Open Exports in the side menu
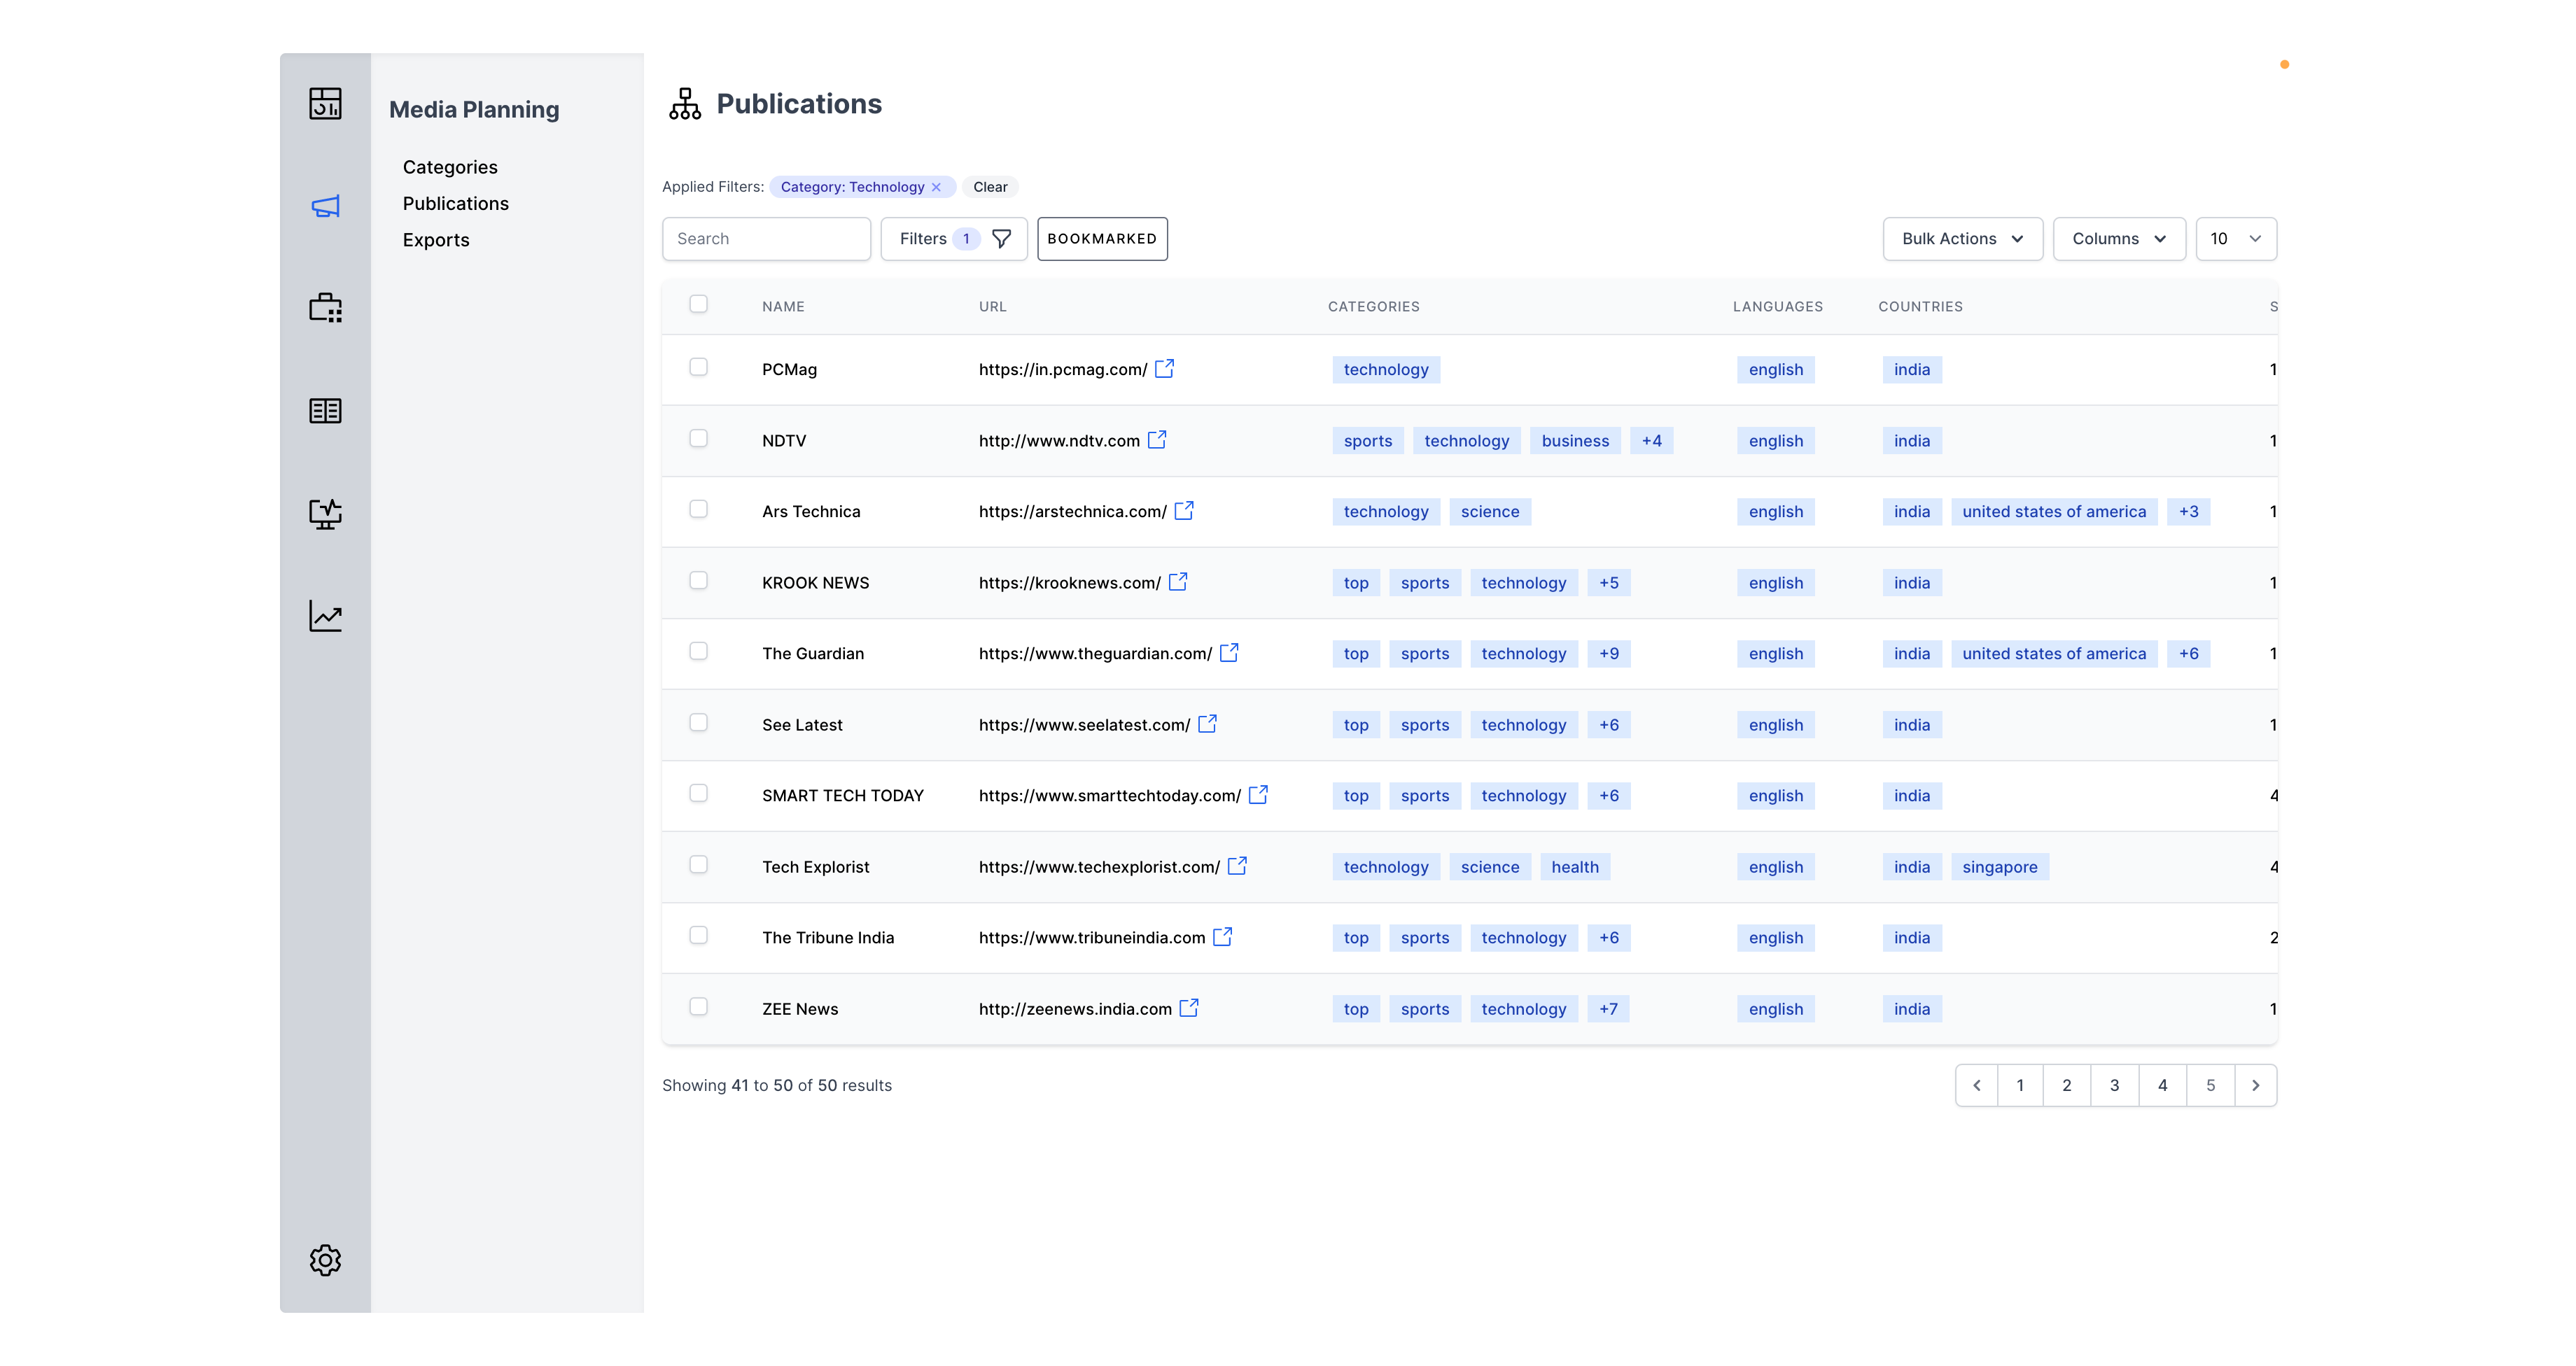 point(436,240)
